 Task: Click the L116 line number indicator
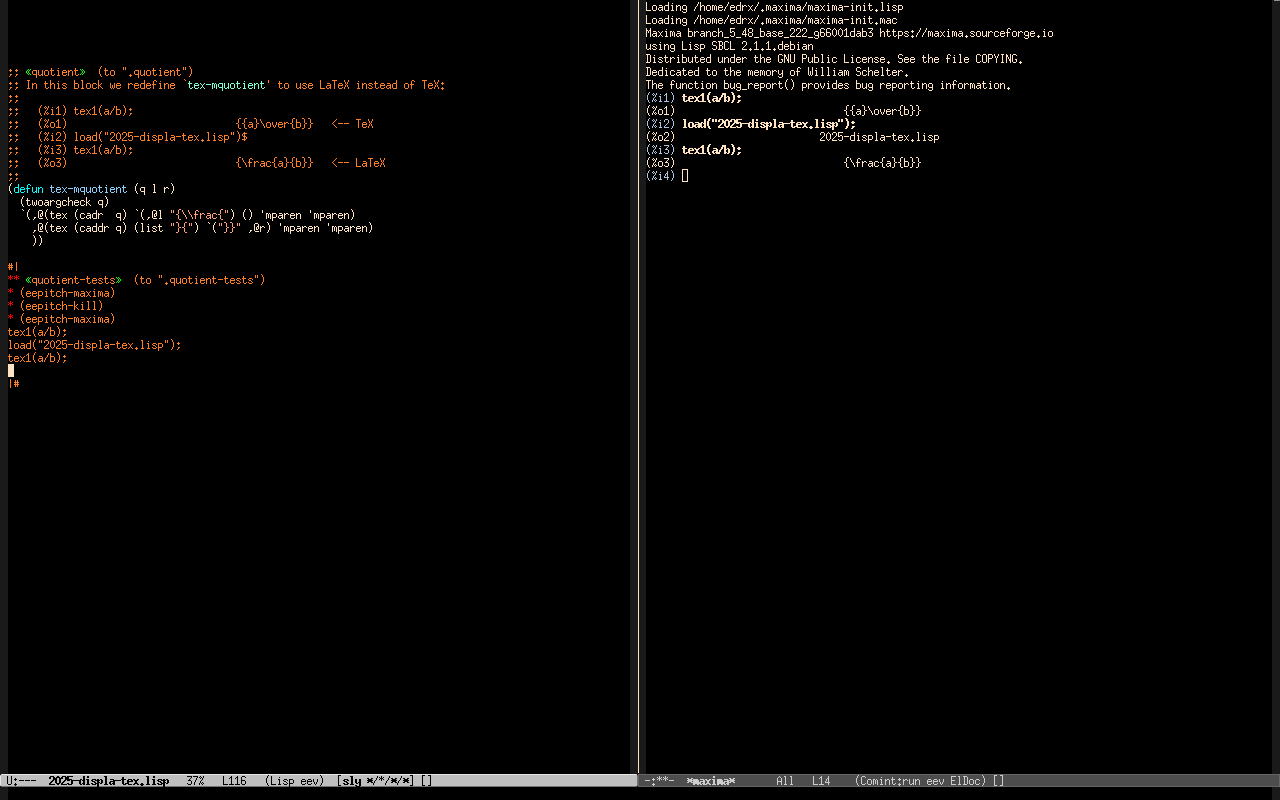coord(234,781)
